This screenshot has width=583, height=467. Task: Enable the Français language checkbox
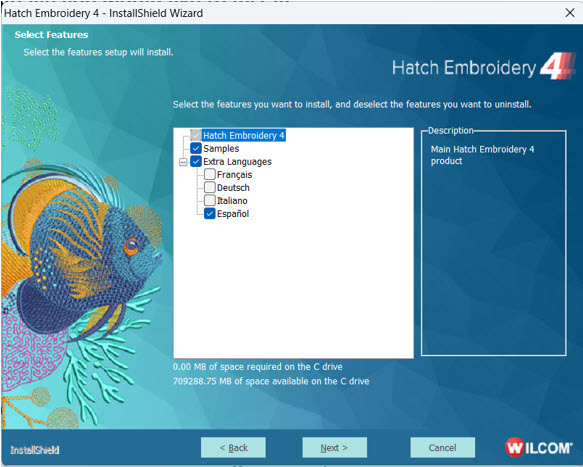(210, 174)
